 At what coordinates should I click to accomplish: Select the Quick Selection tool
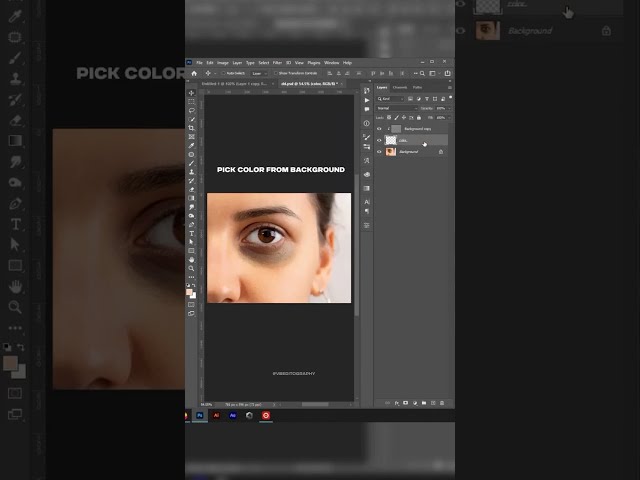(x=191, y=119)
